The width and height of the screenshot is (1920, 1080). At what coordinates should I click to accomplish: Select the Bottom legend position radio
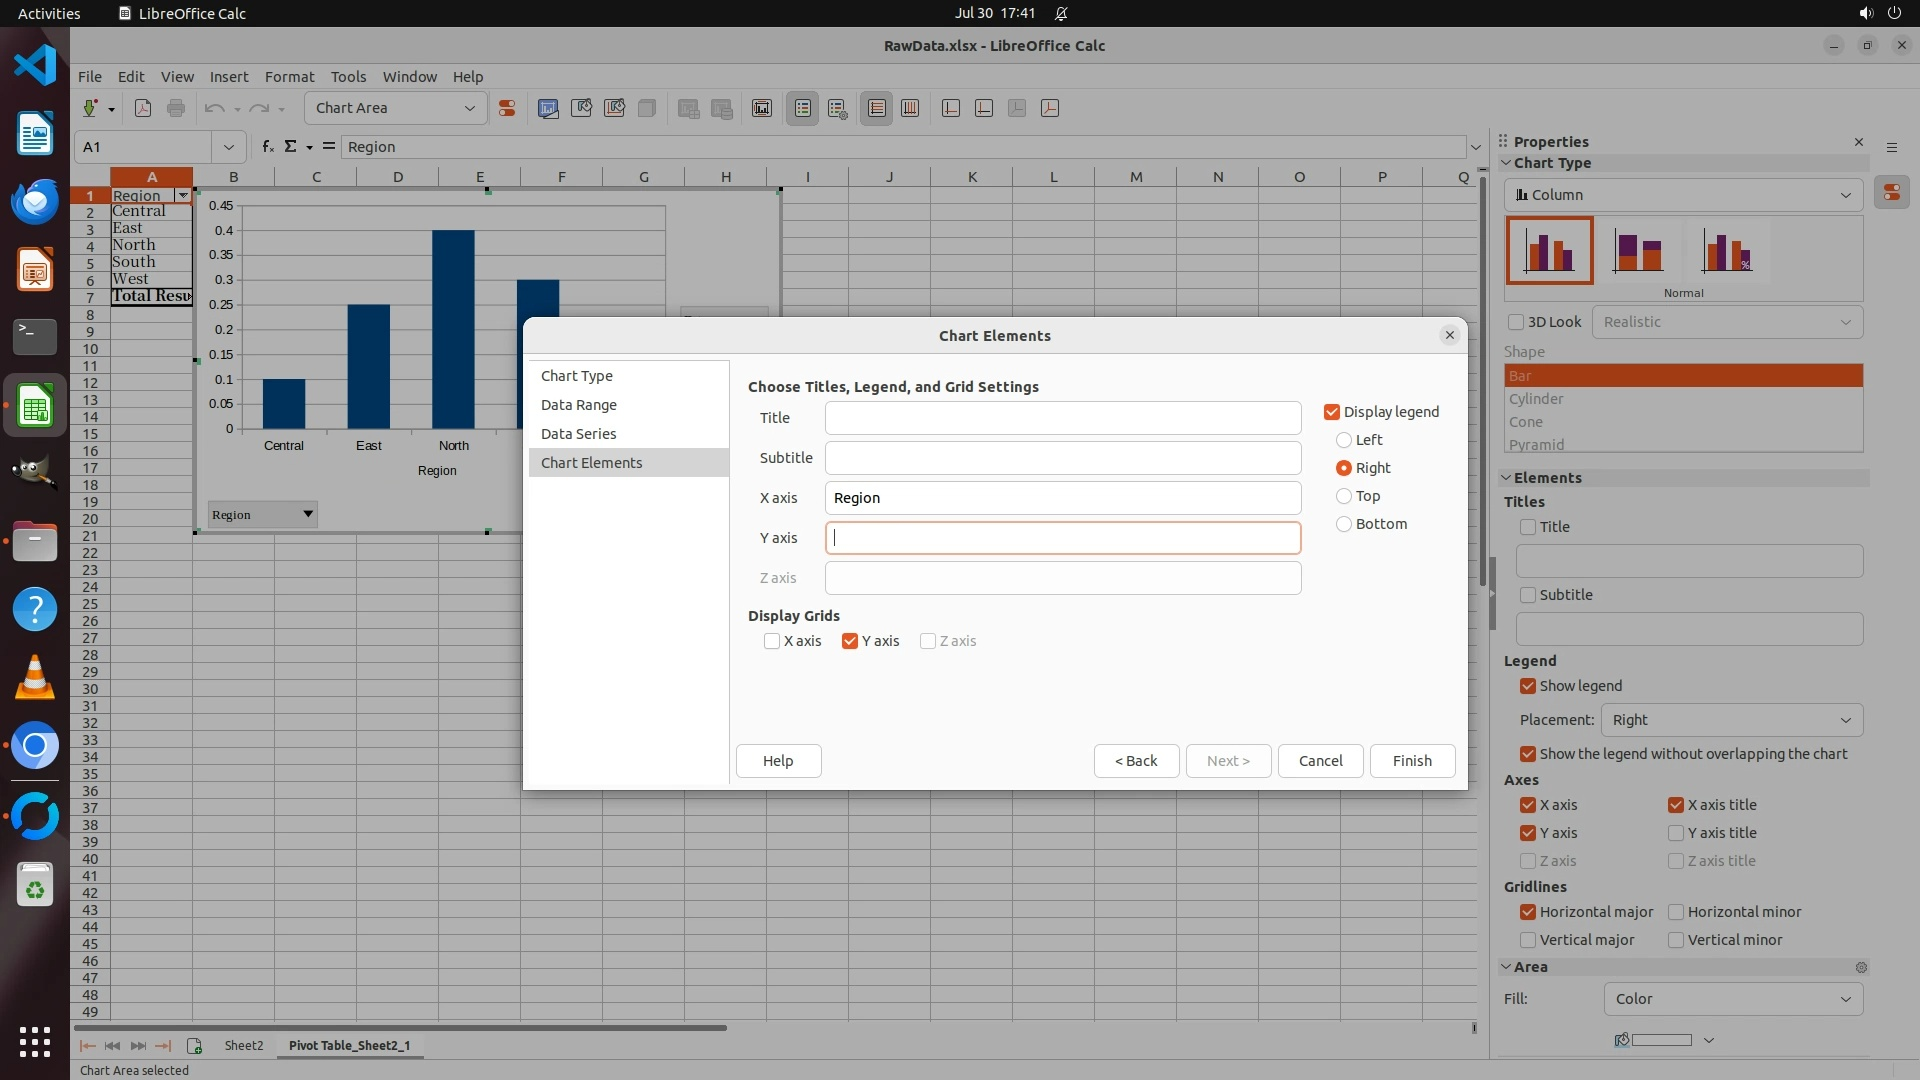[x=1344, y=524]
